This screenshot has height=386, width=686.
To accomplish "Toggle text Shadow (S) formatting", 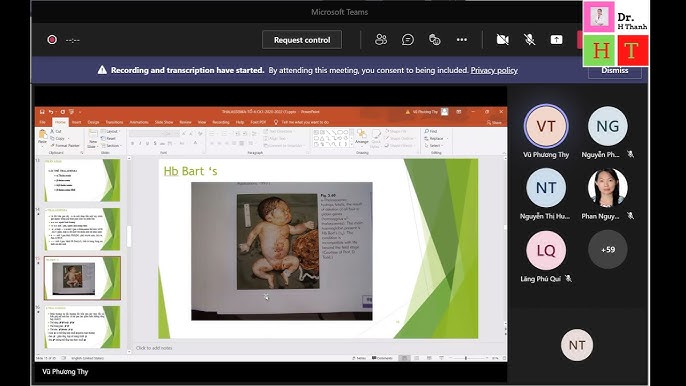I will [155, 144].
